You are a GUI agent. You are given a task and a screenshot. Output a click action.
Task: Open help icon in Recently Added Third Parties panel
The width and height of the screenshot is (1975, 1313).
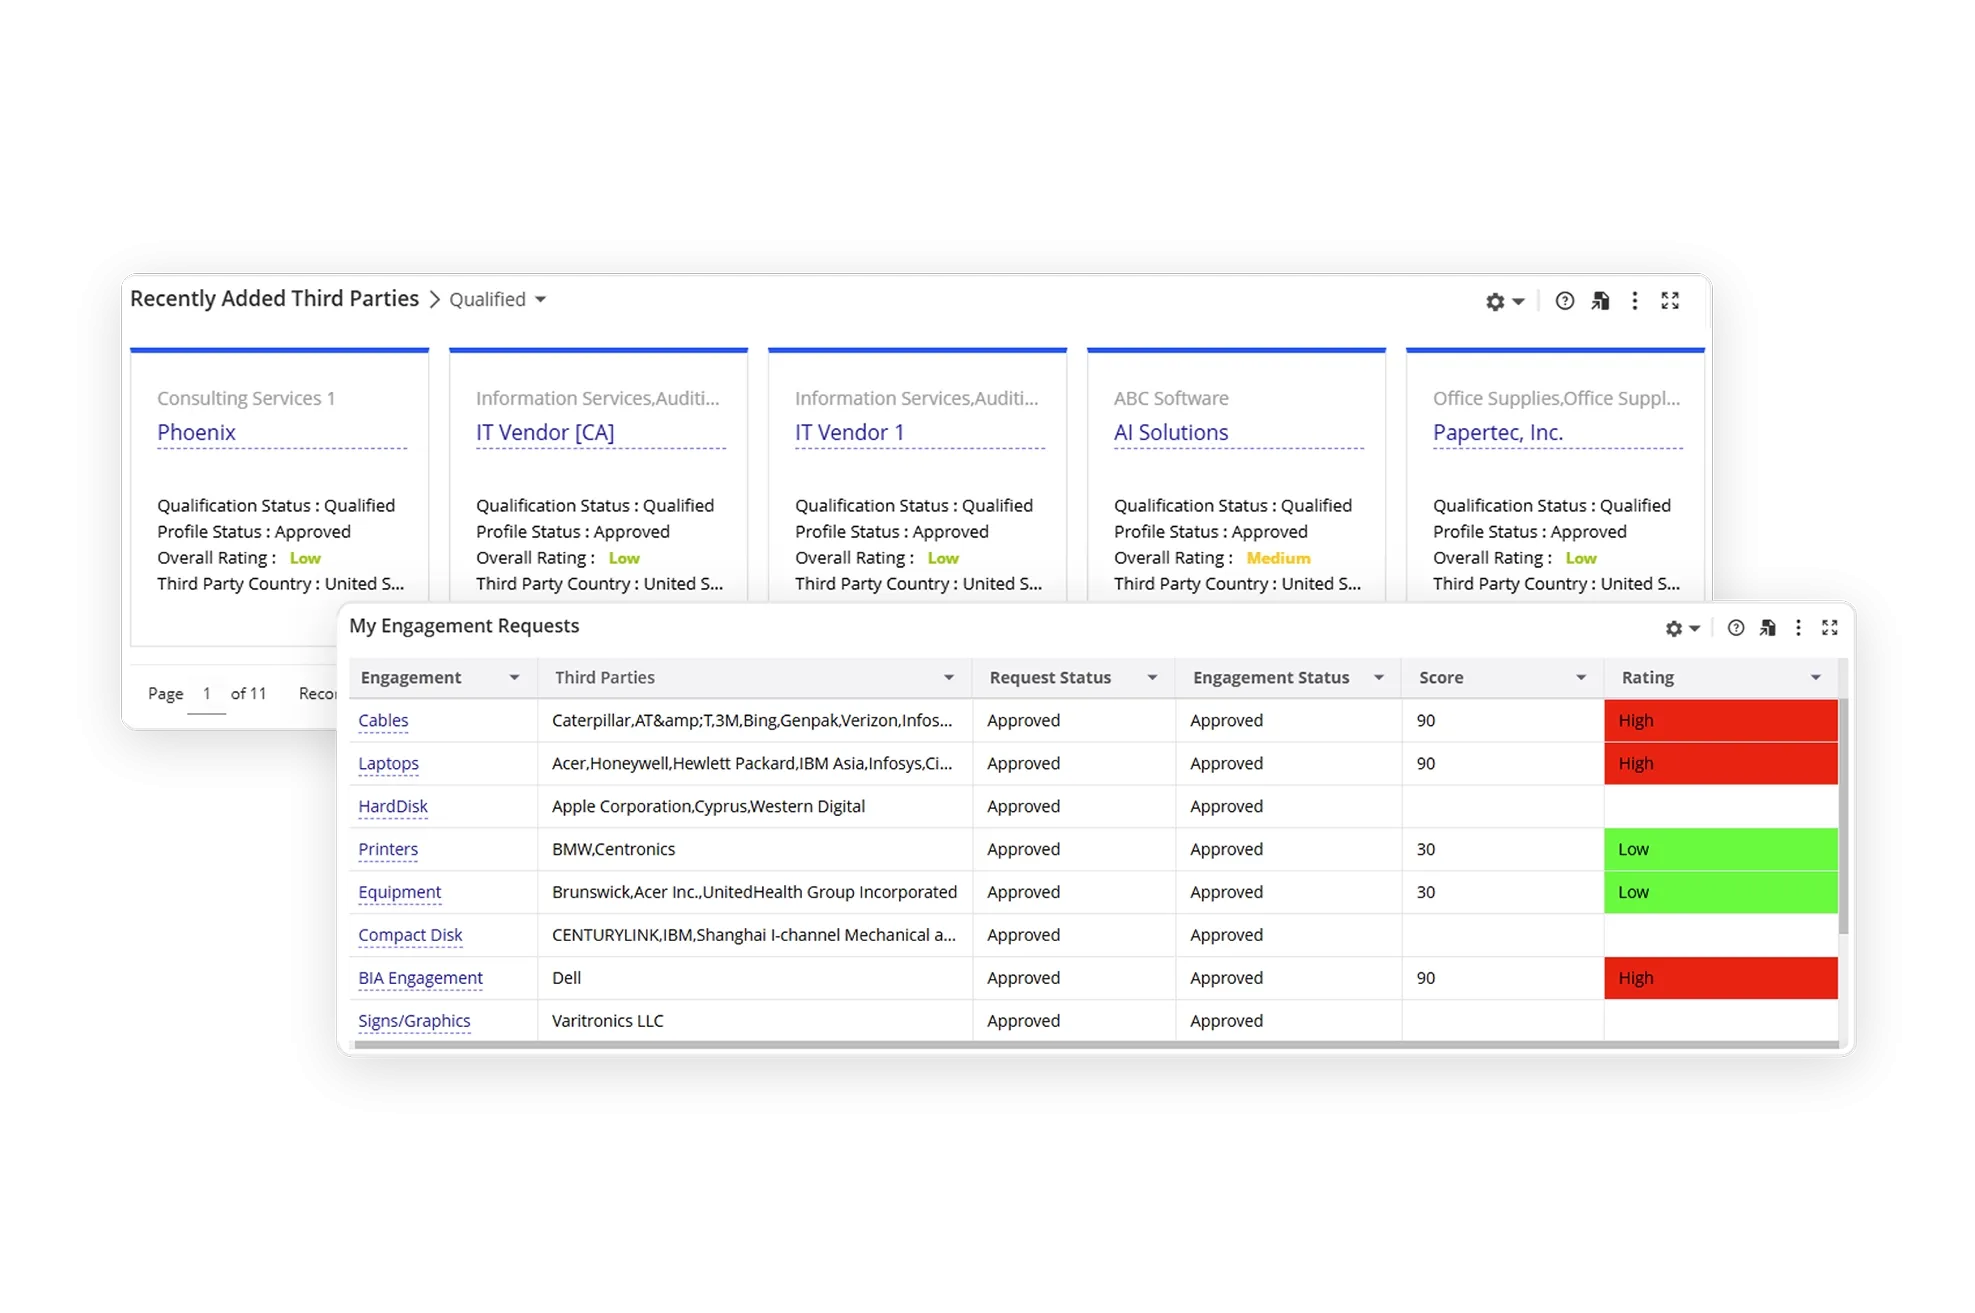(x=1564, y=300)
